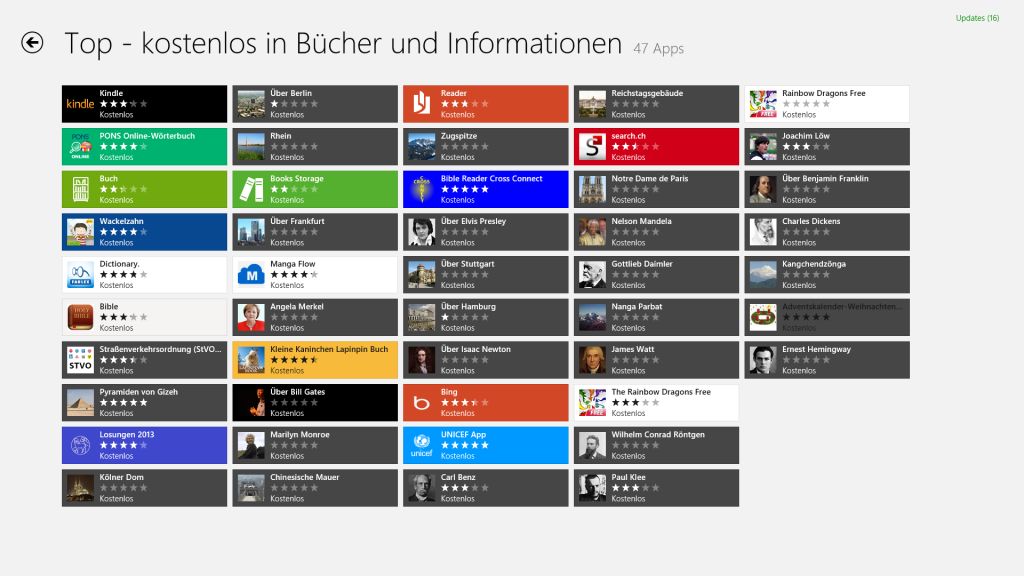Open the Über Stuttgart thumbnail
1024x576 pixels.
tap(422, 274)
